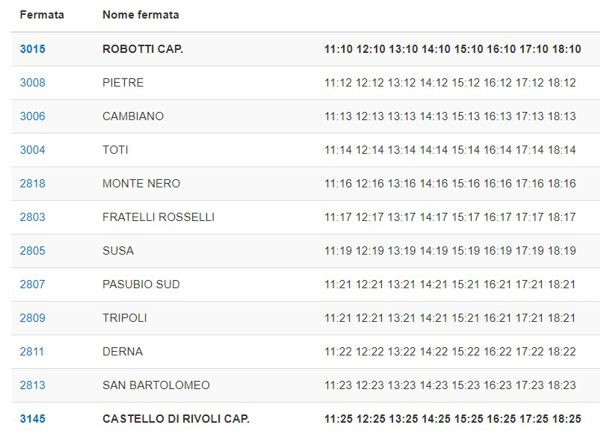Image resolution: width=600 pixels, height=443 pixels.
Task: Click the 2811 stop link
Action: [x=32, y=352]
